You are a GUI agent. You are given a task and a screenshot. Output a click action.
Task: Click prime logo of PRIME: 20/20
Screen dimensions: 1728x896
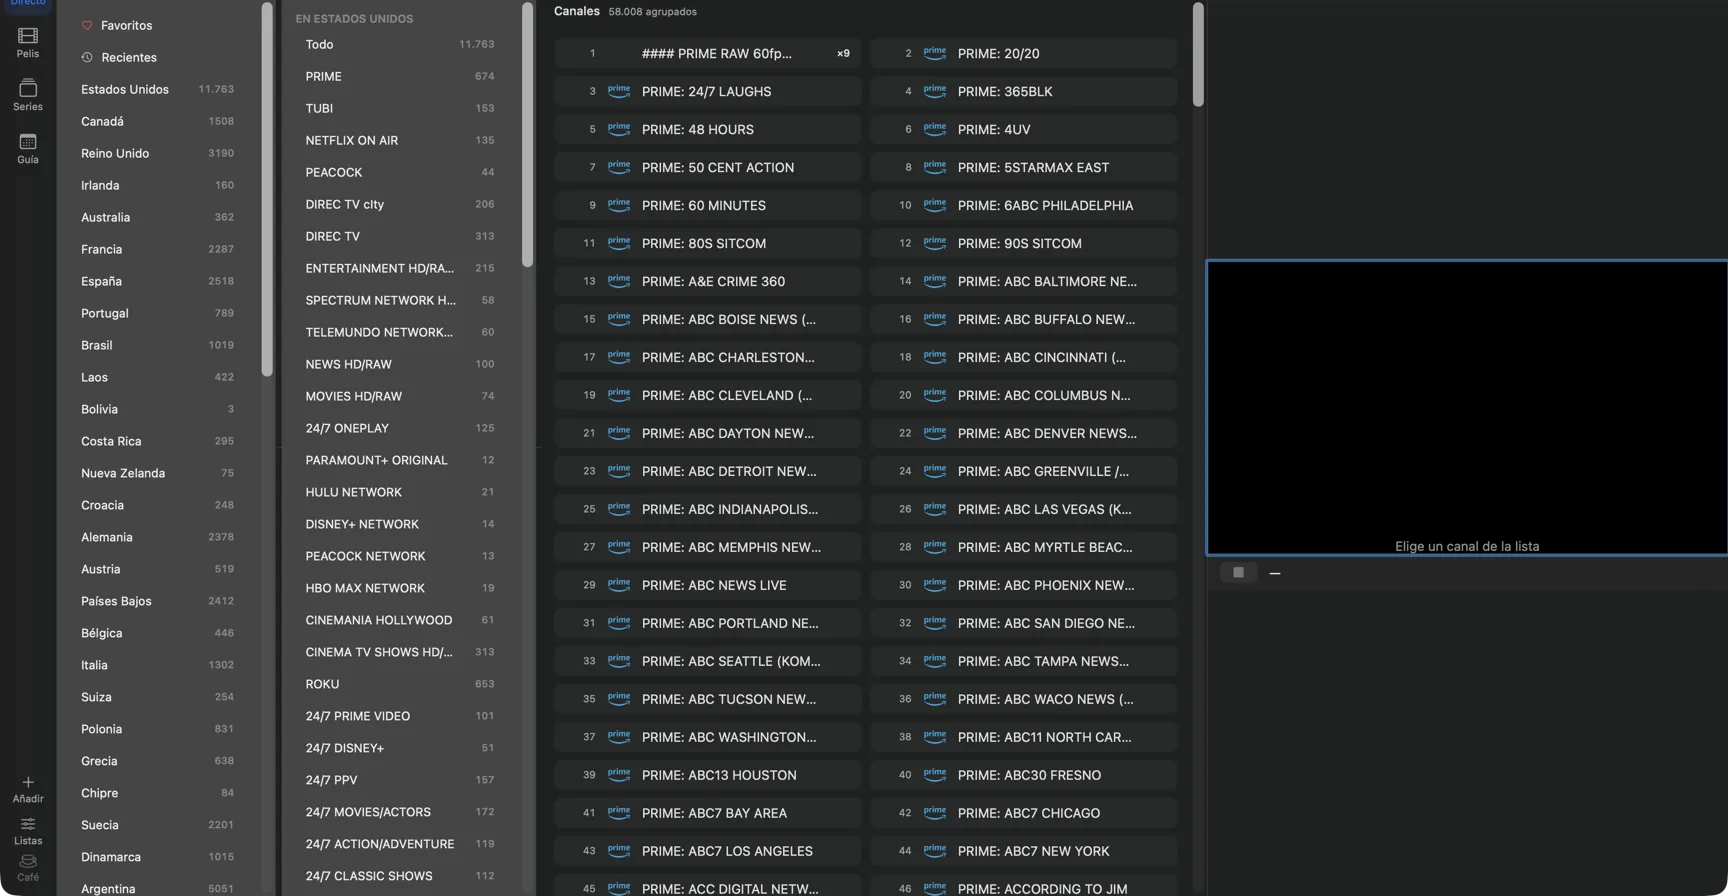935,53
